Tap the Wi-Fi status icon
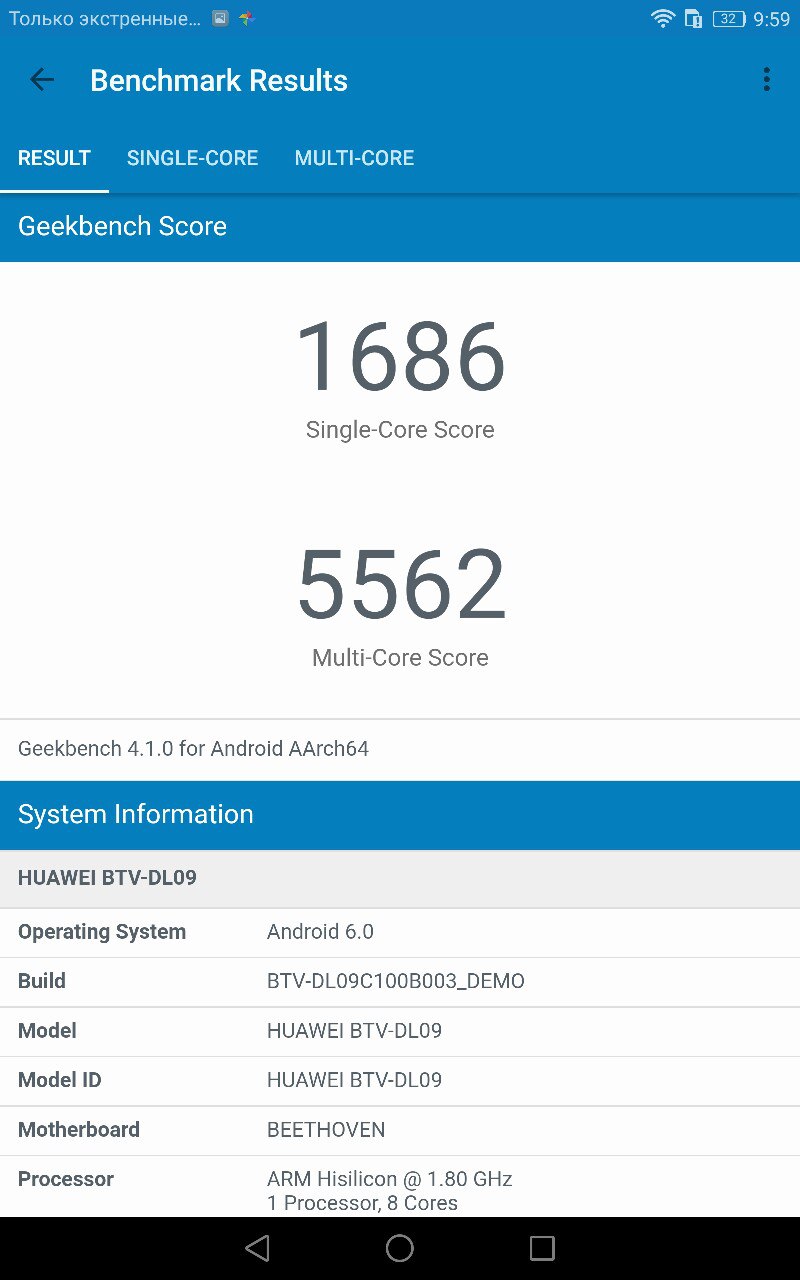The height and width of the screenshot is (1280, 800). [x=662, y=19]
